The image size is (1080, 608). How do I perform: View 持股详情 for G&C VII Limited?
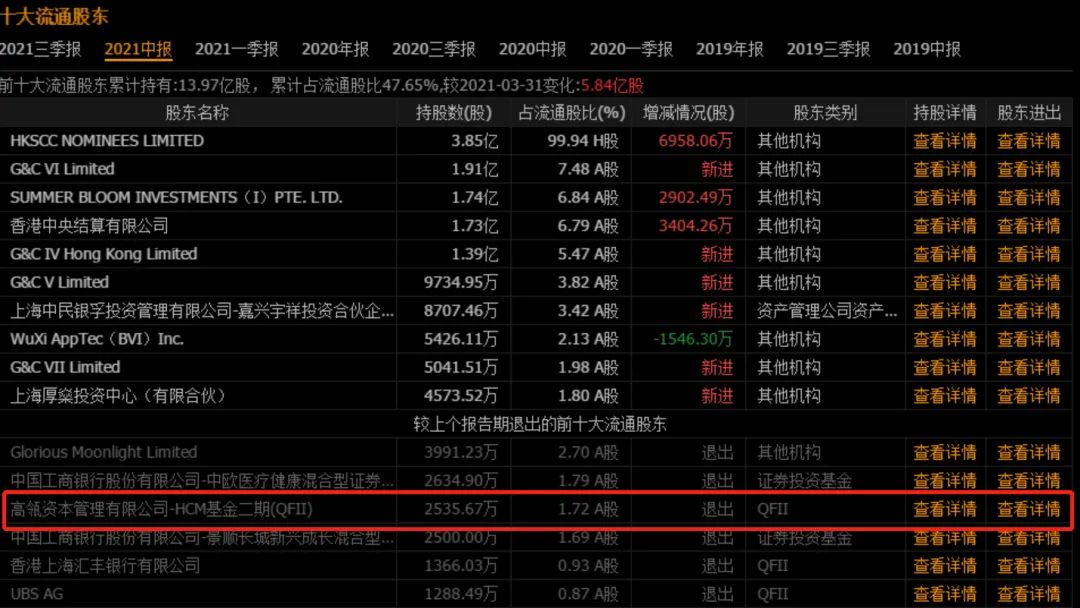point(944,368)
